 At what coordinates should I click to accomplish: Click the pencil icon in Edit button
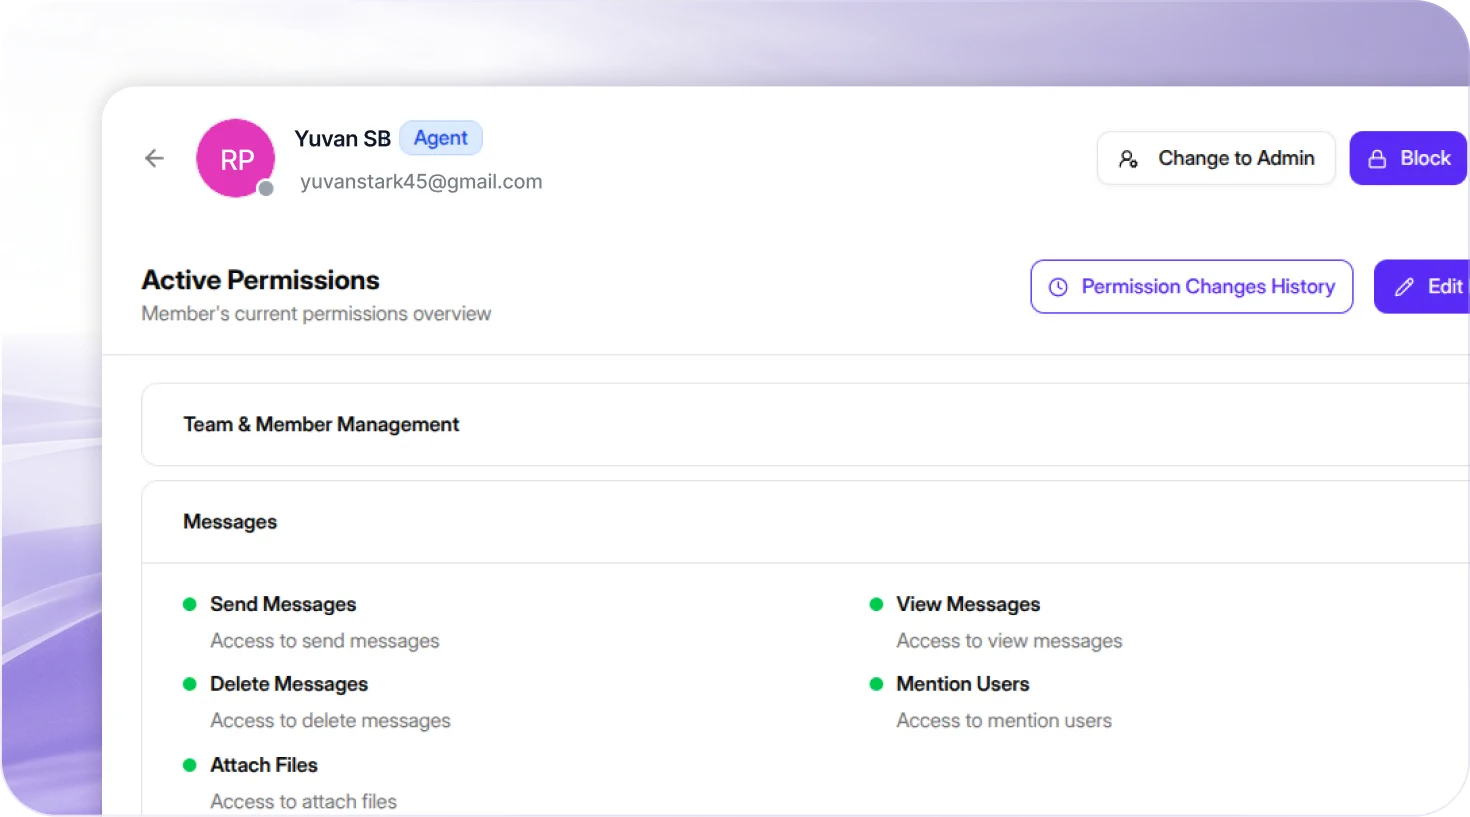(1404, 287)
